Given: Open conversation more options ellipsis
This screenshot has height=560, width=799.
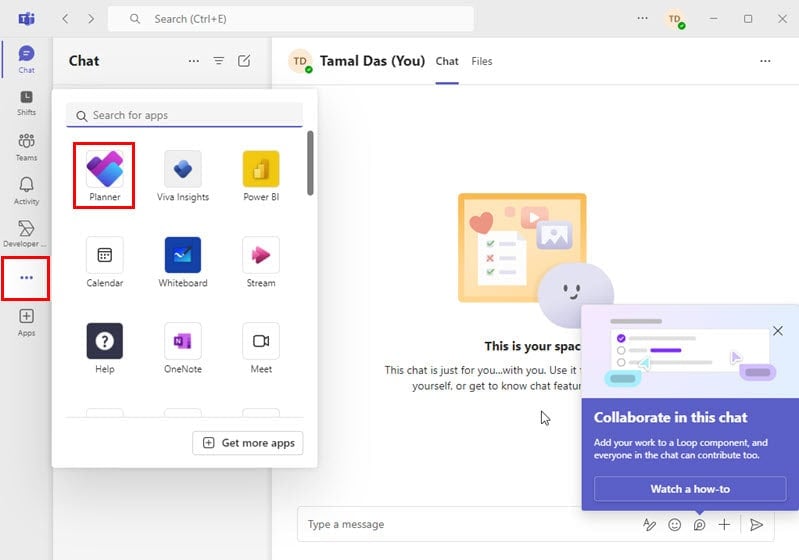Looking at the screenshot, I should 765,61.
